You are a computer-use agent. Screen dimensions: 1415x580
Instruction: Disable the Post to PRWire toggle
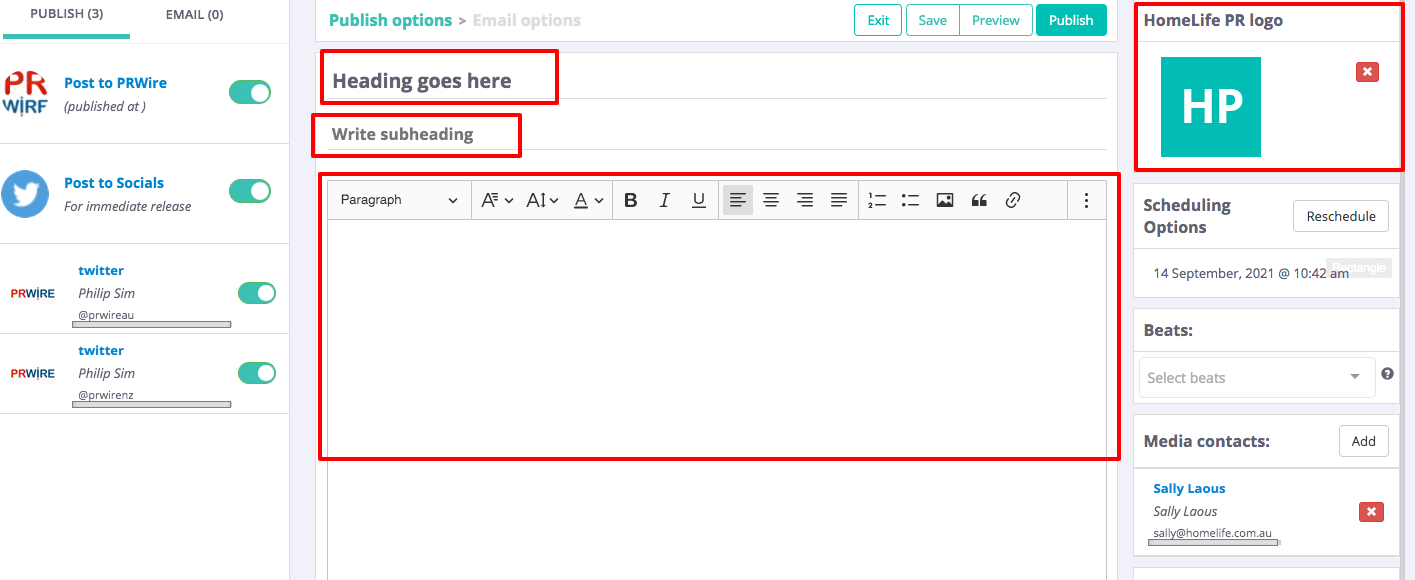tap(250, 93)
